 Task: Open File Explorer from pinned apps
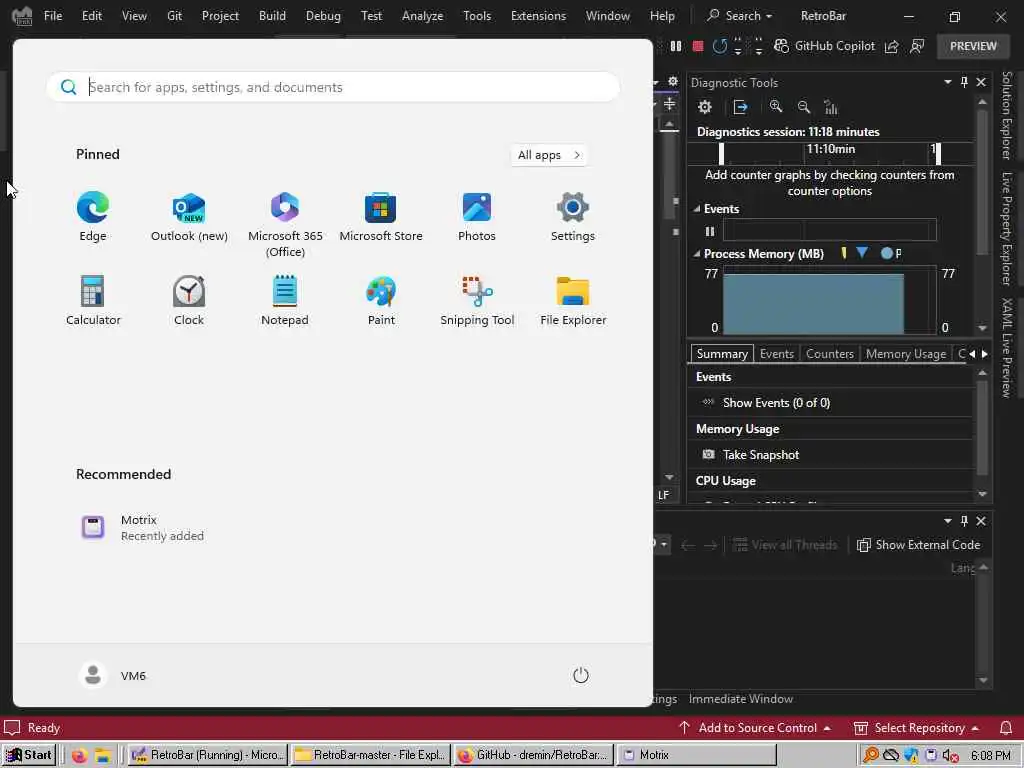(573, 300)
